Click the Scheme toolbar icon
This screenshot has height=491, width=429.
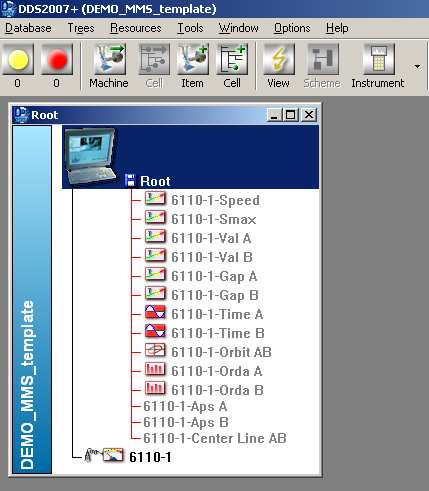coord(322,59)
